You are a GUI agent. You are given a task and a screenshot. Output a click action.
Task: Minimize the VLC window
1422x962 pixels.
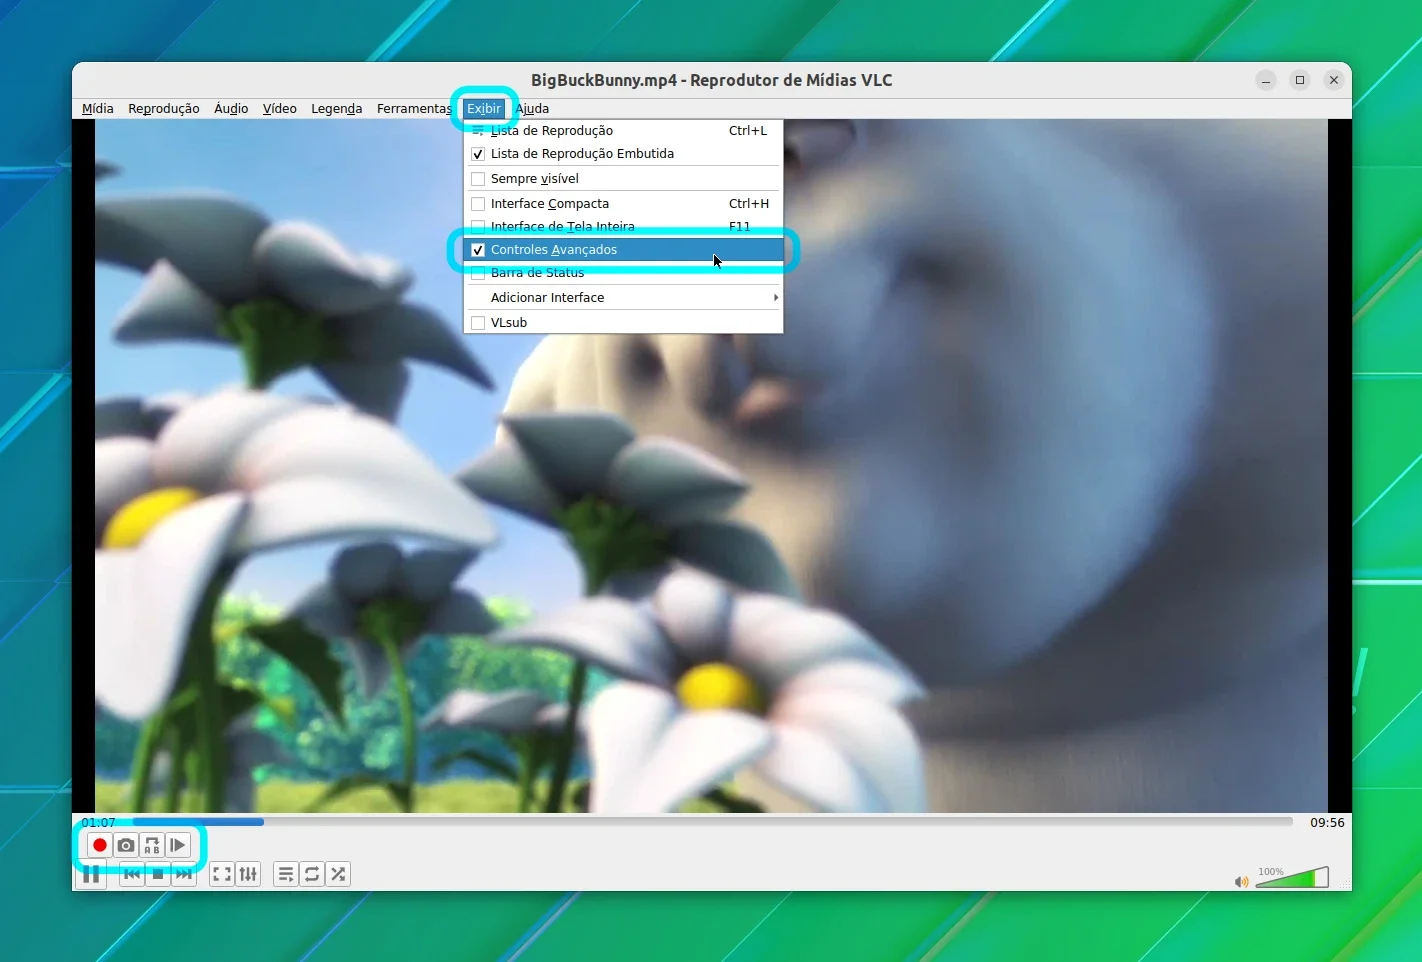[1266, 80]
